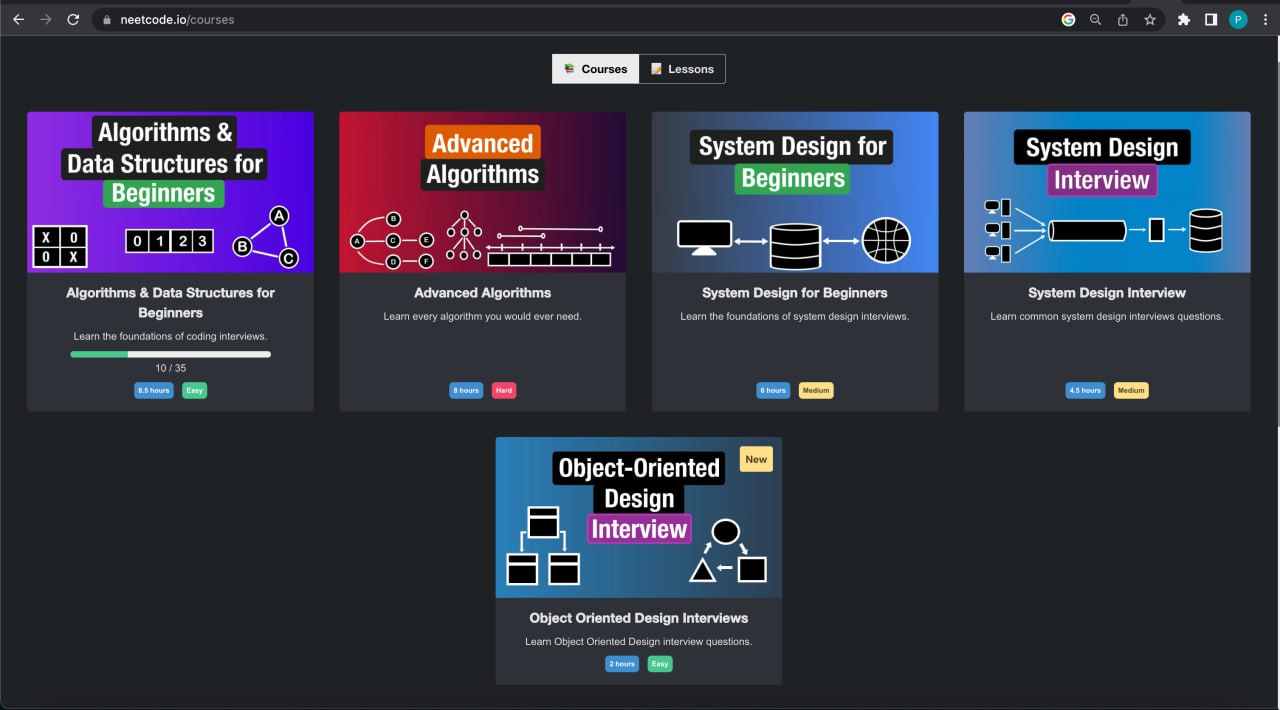Click 'Learn the foundations of coding interviews.'
The image size is (1280, 710).
coord(170,336)
